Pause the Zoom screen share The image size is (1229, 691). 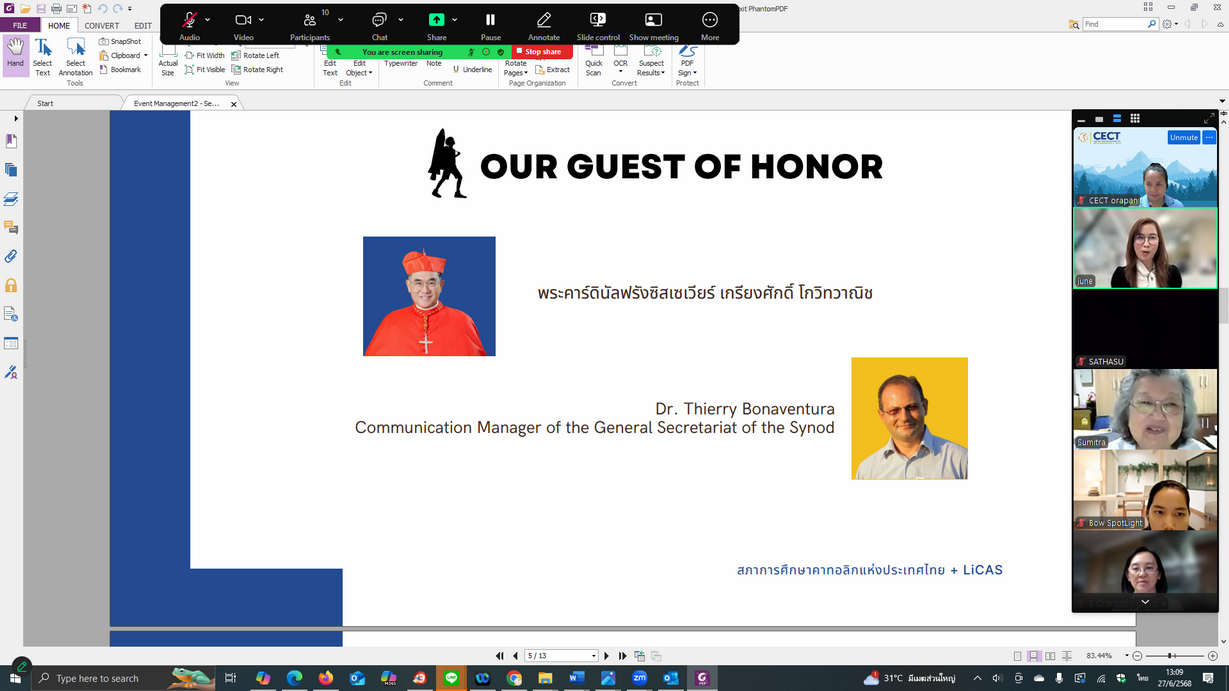pos(490,20)
